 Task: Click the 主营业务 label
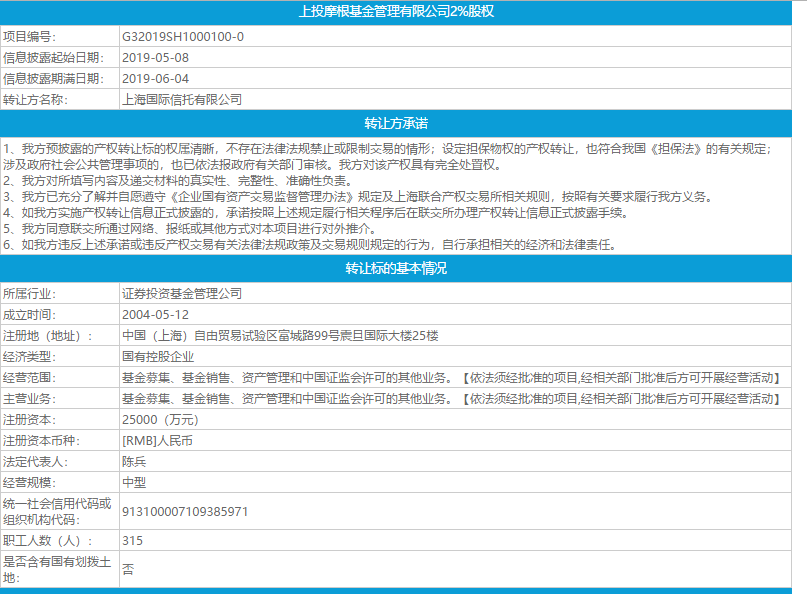[29, 399]
